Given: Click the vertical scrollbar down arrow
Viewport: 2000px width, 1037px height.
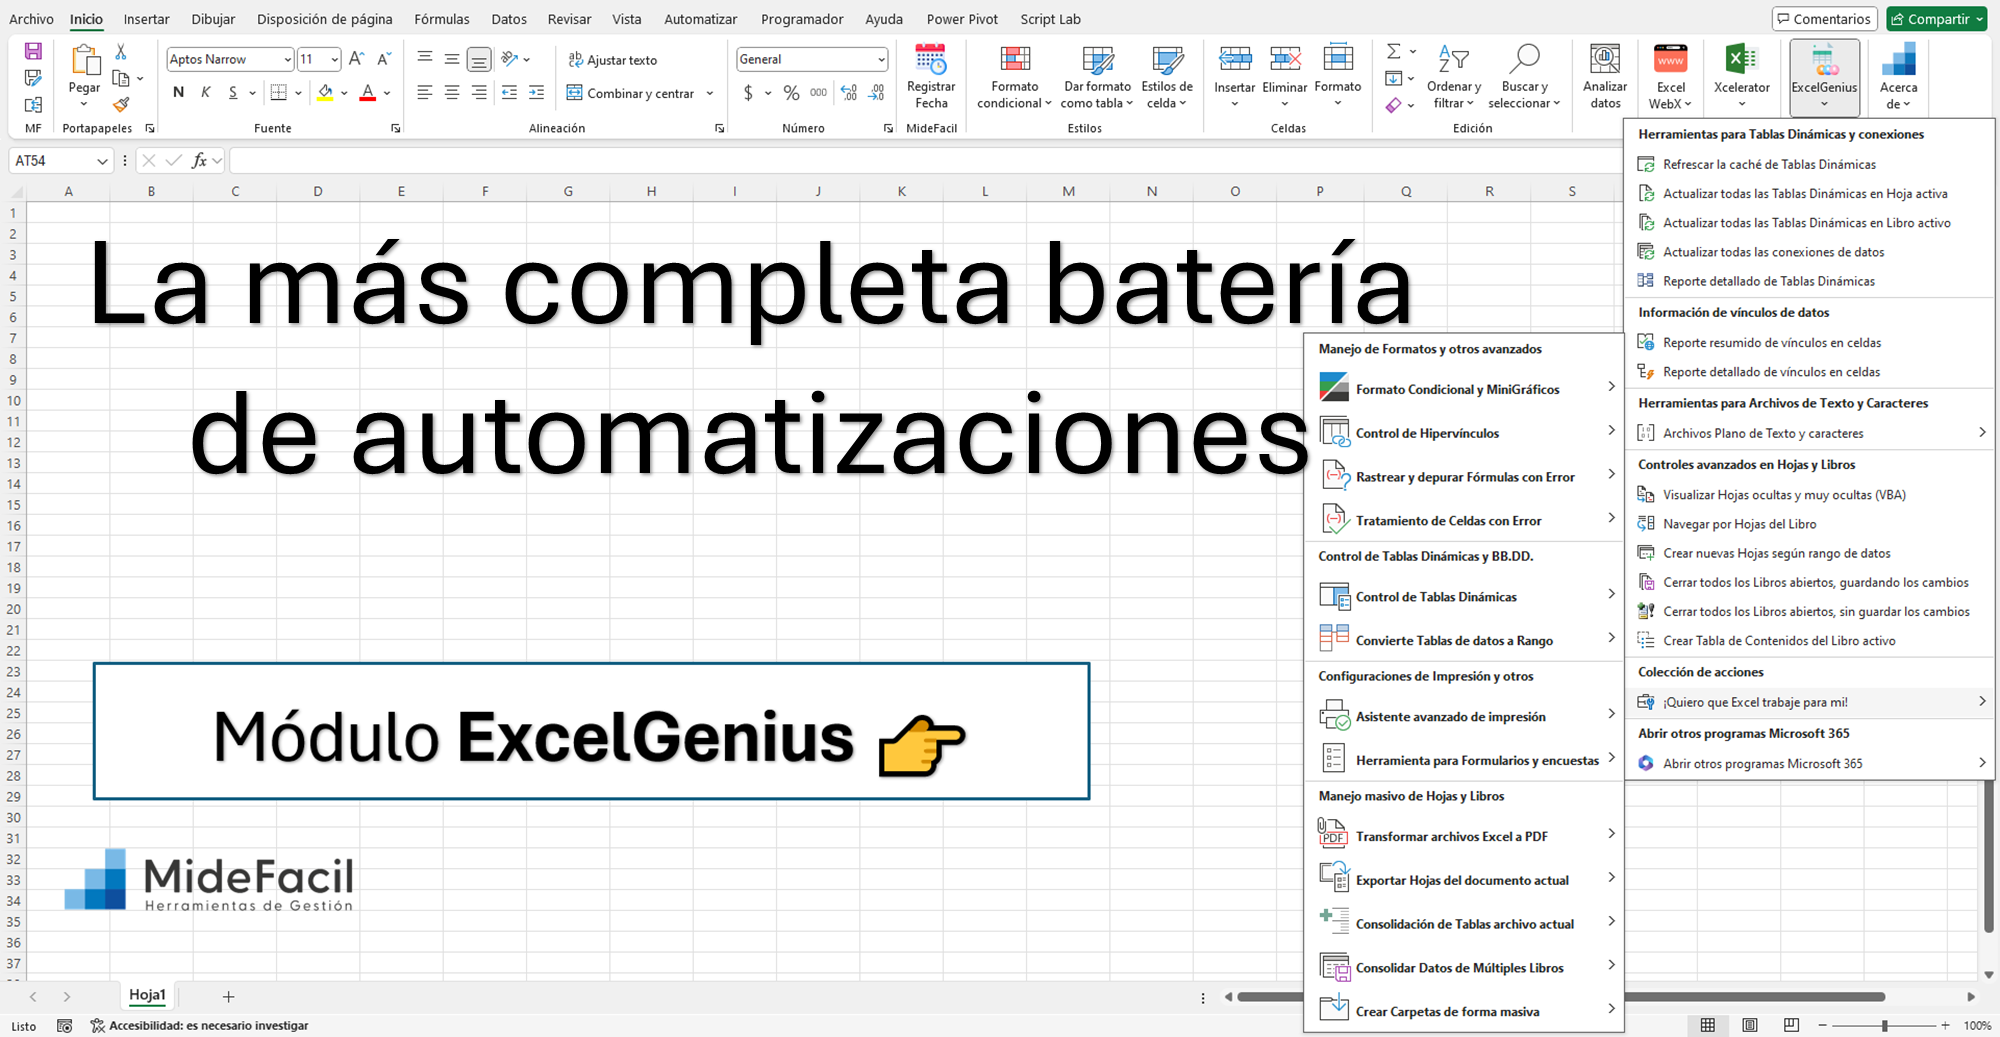Looking at the screenshot, I should tap(1988, 974).
